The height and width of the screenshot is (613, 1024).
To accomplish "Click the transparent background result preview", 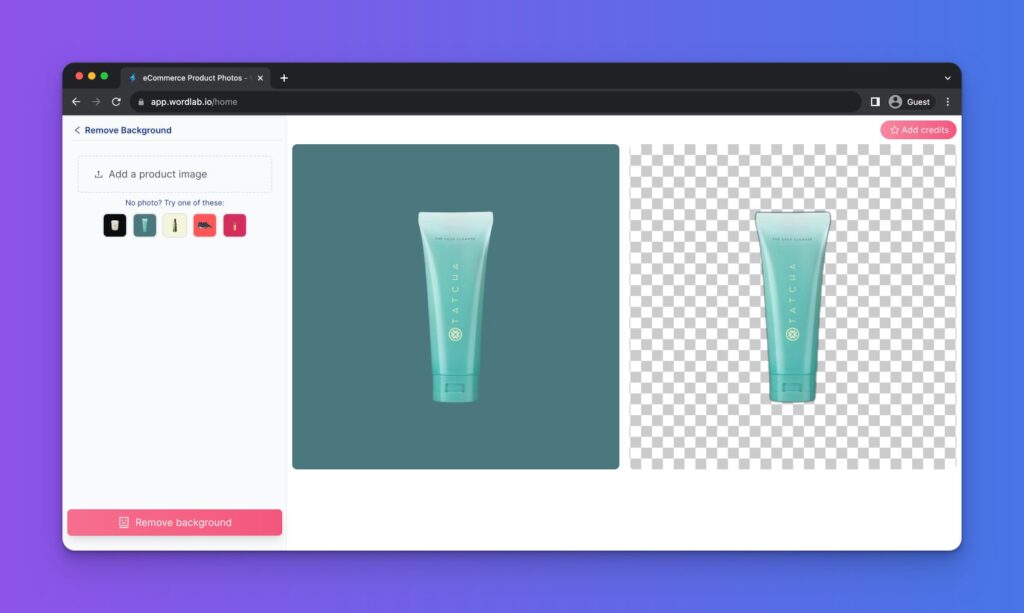I will [x=791, y=305].
